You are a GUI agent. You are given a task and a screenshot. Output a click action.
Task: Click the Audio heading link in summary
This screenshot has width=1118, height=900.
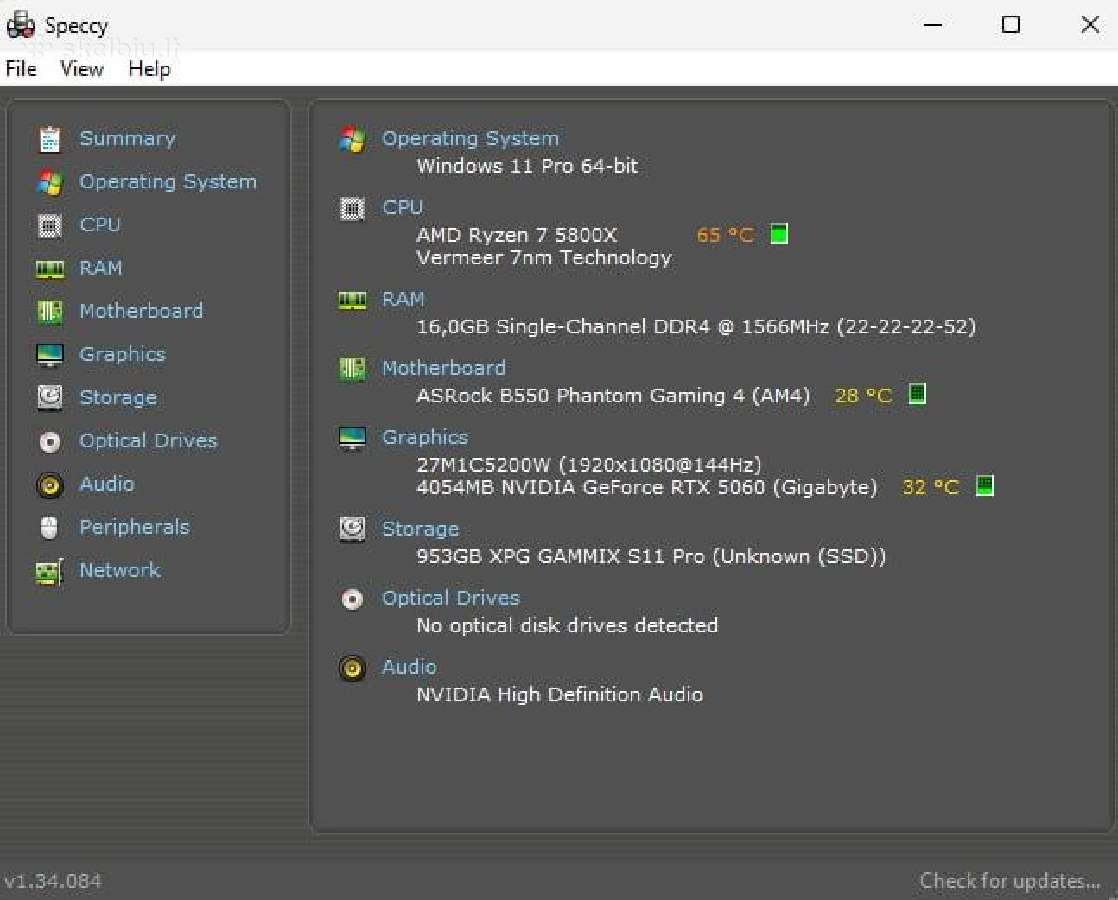point(409,668)
